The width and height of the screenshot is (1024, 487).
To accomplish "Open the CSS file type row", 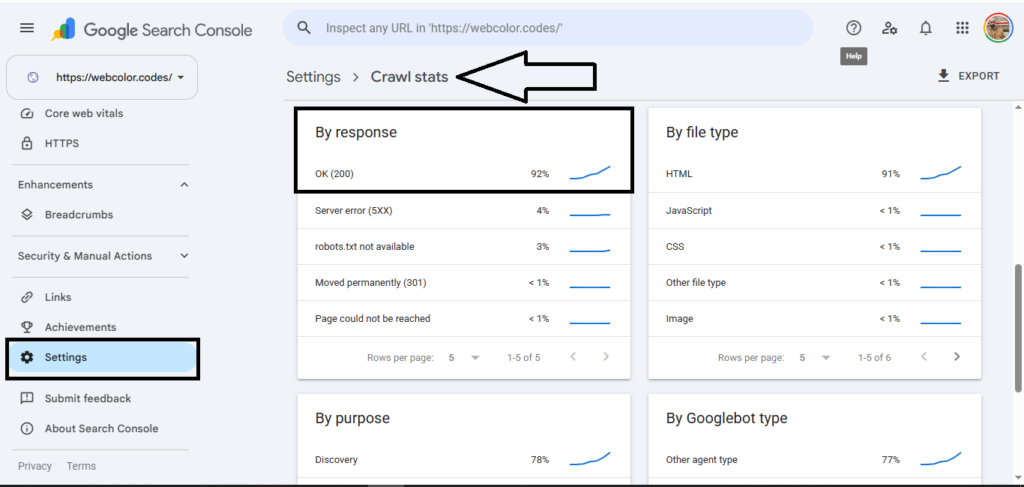I will point(814,247).
